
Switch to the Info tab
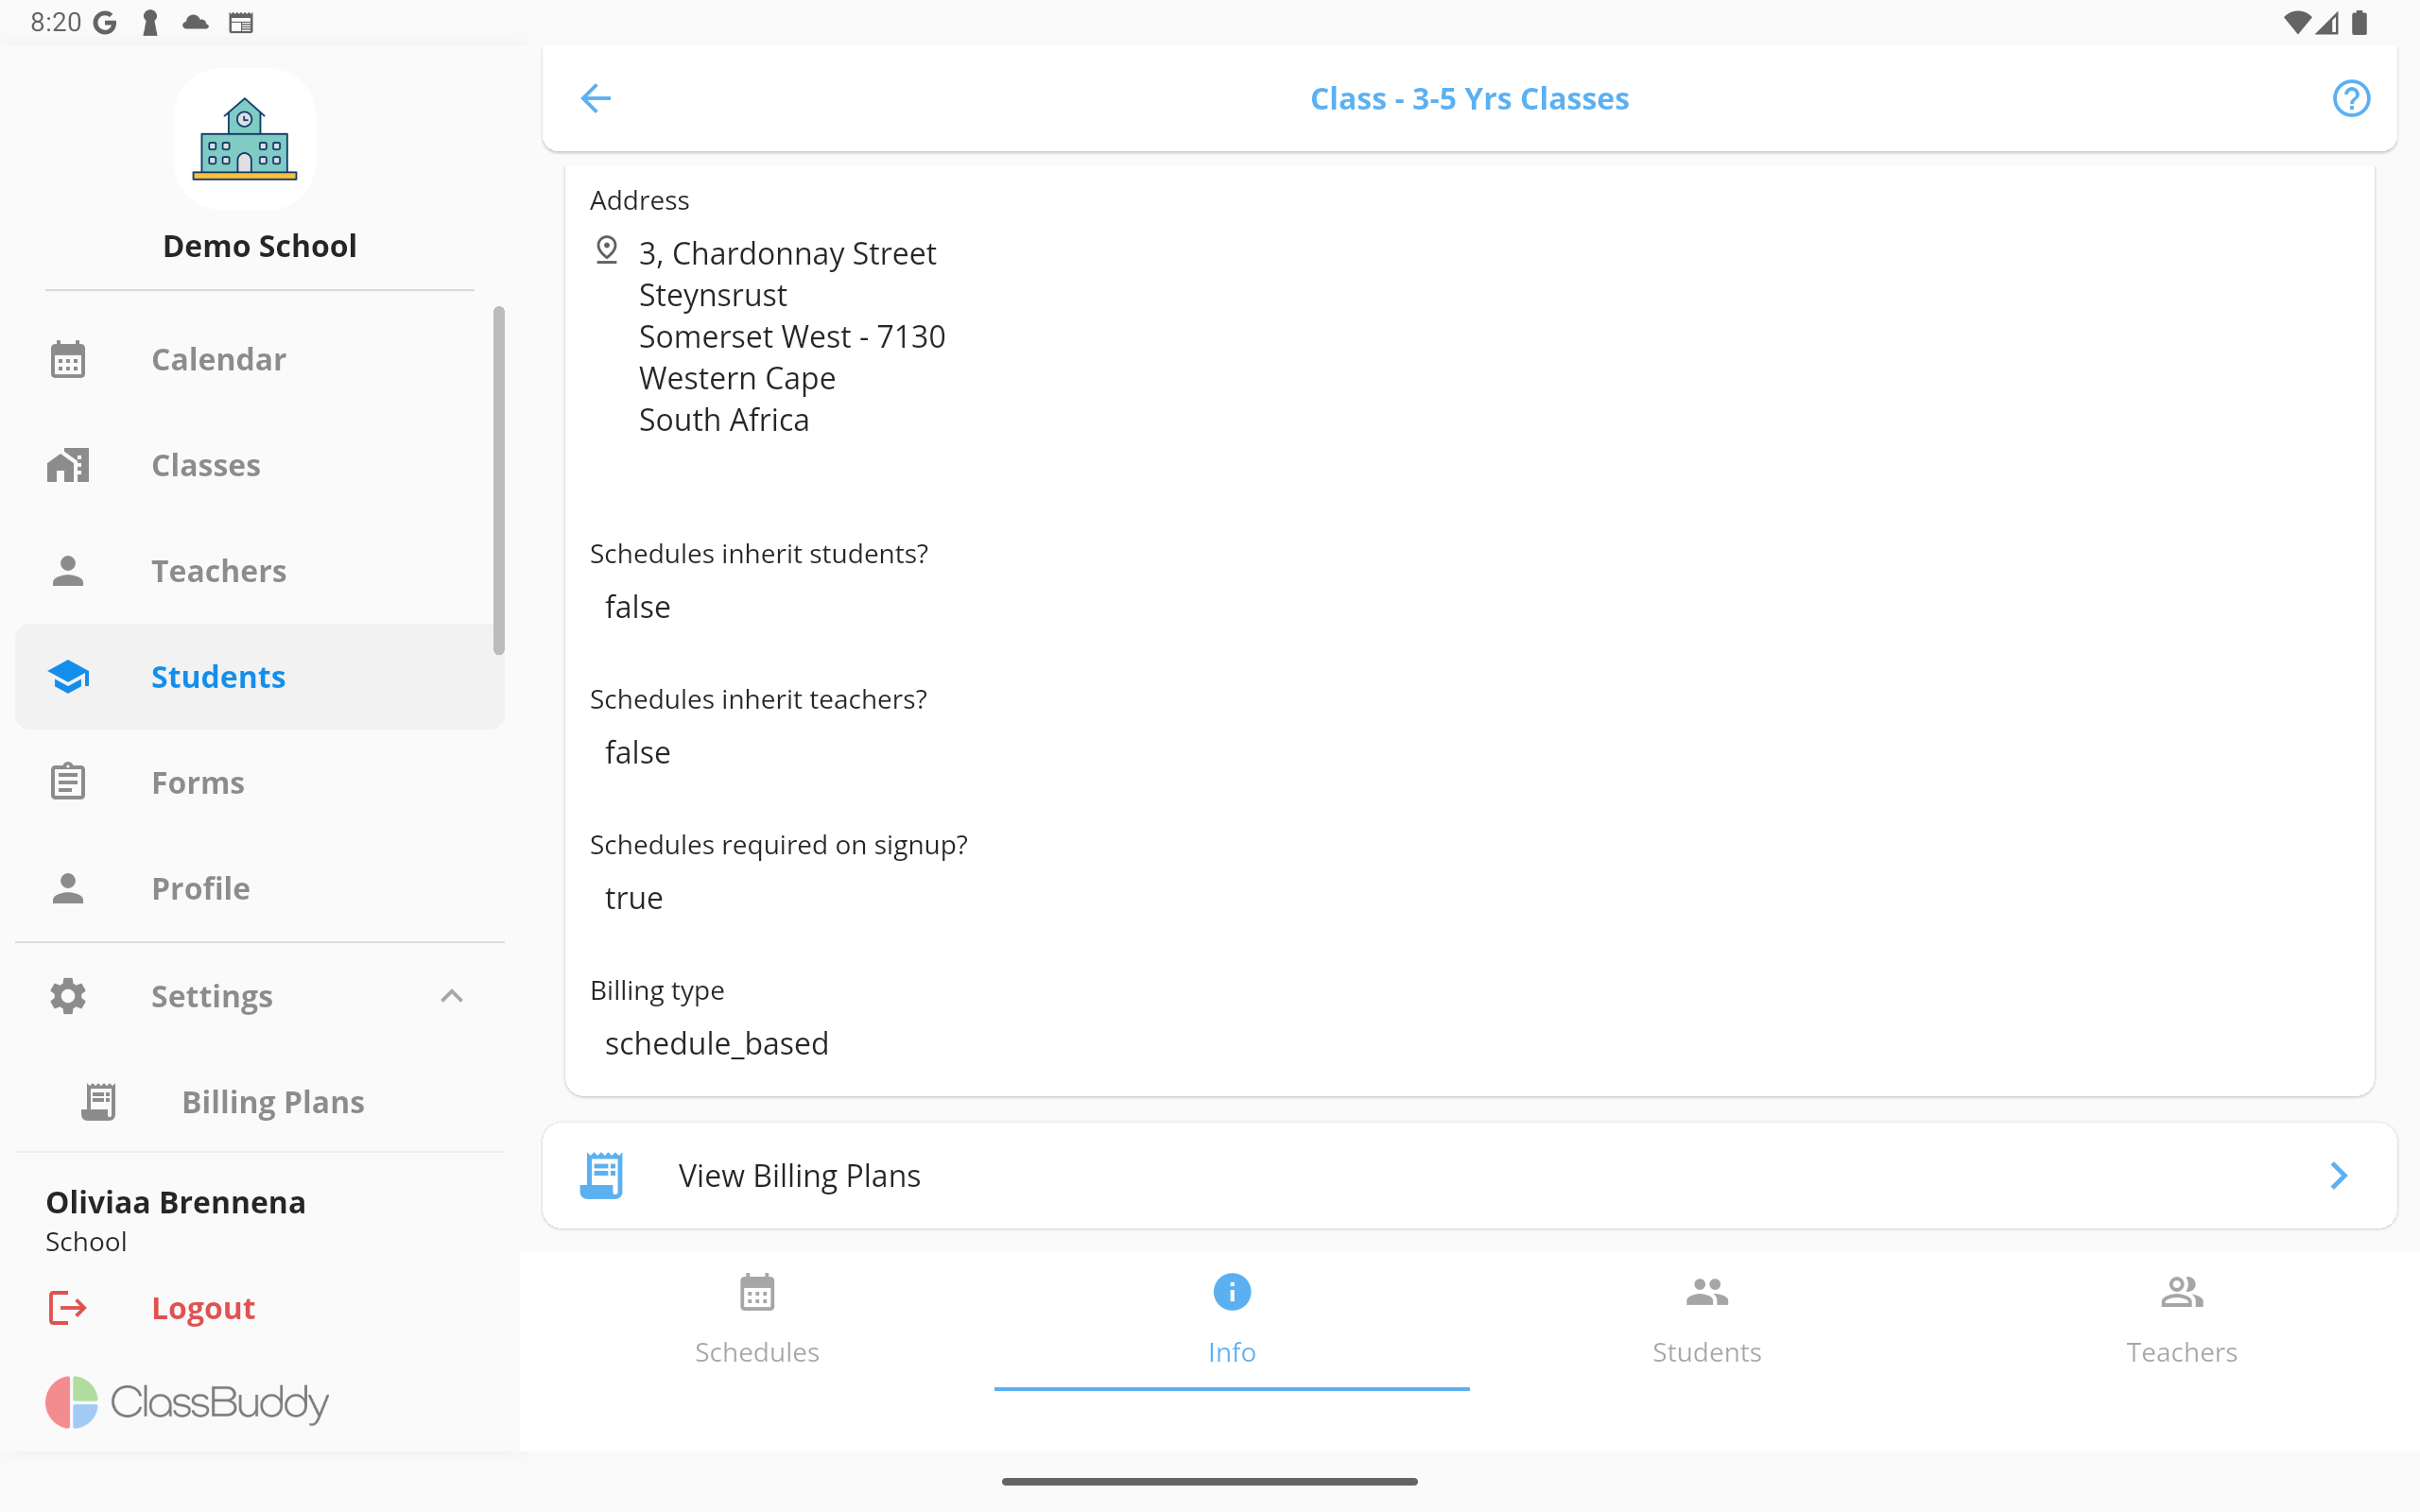[x=1231, y=1320]
